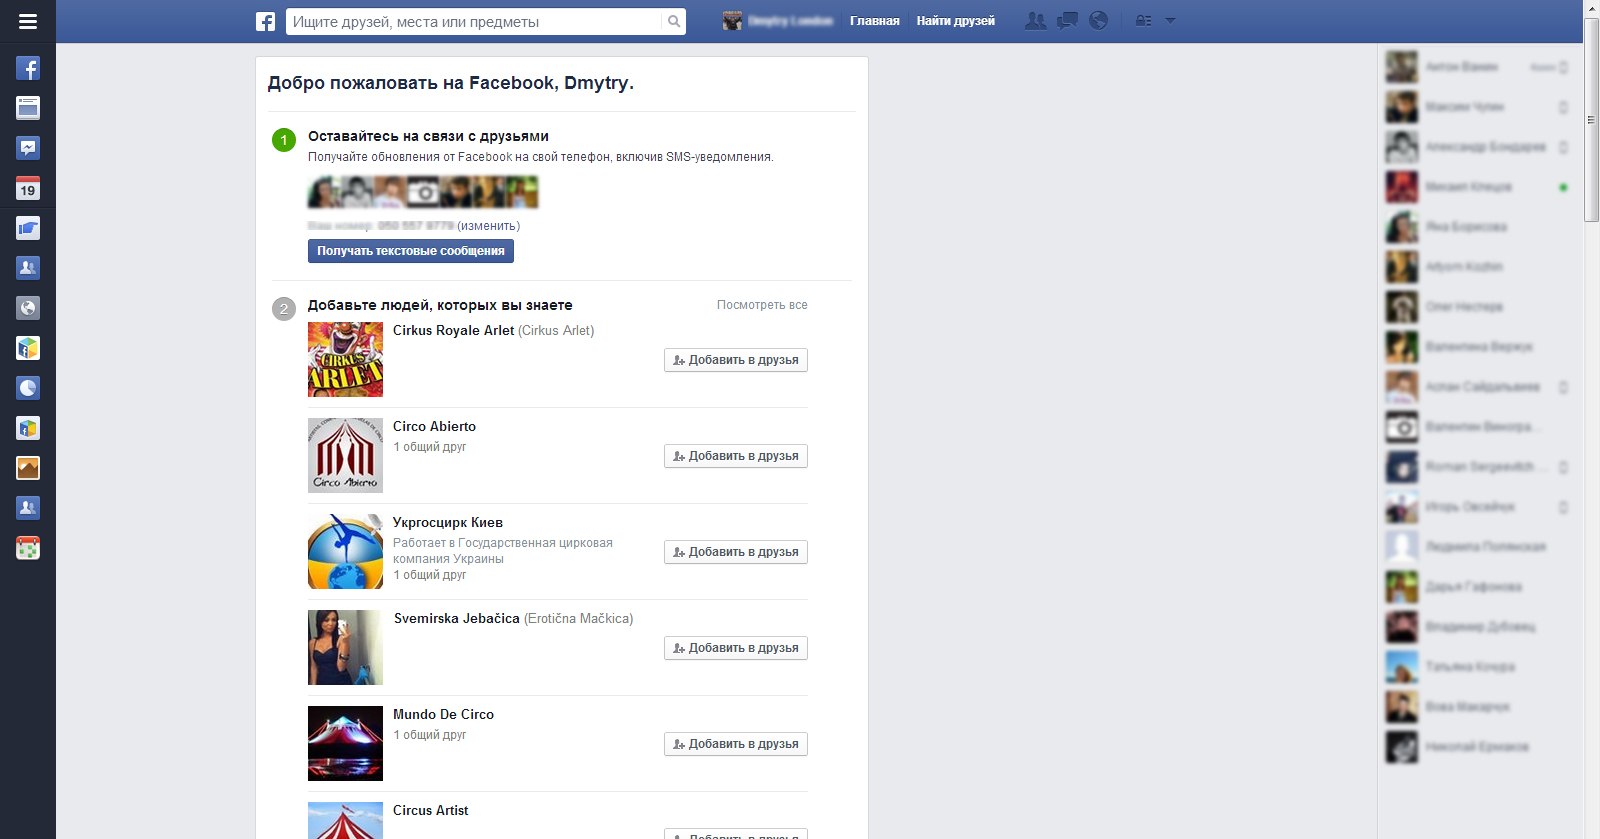The image size is (1600, 839).
Task: Open notifications globe icon in the top bar
Action: pos(1098,21)
